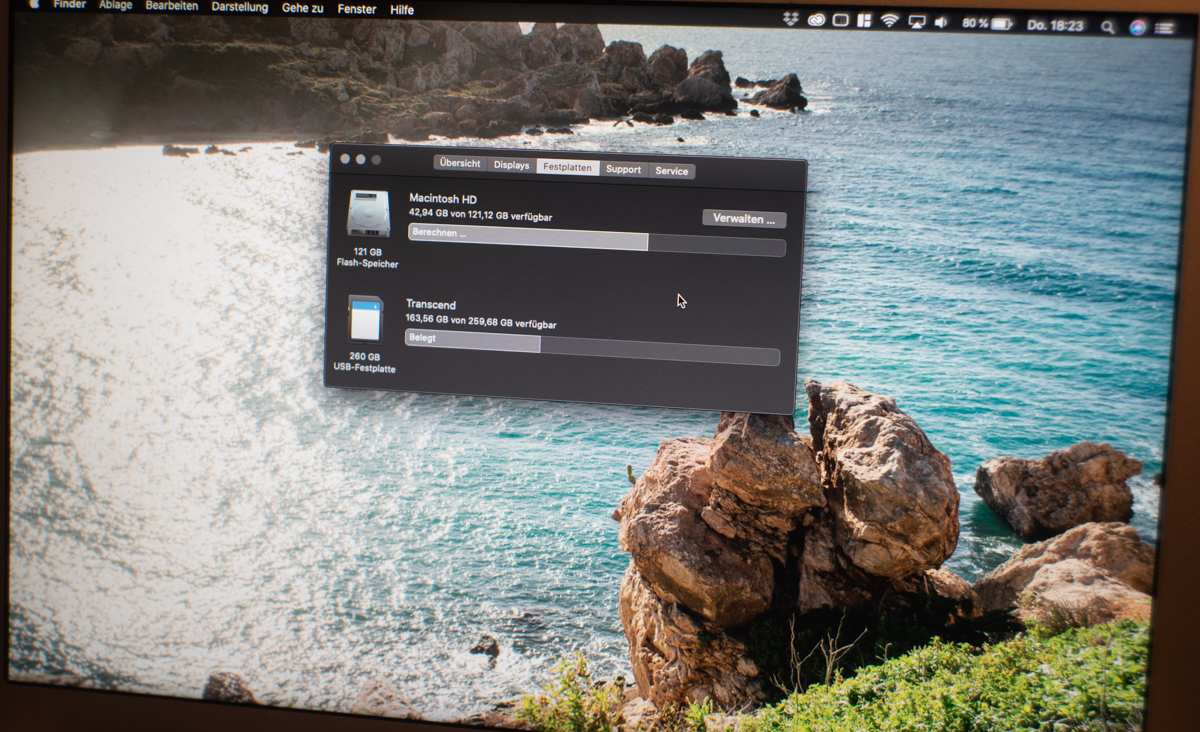The height and width of the screenshot is (732, 1200).
Task: Open the Dropbox menu bar icon
Action: (x=791, y=19)
